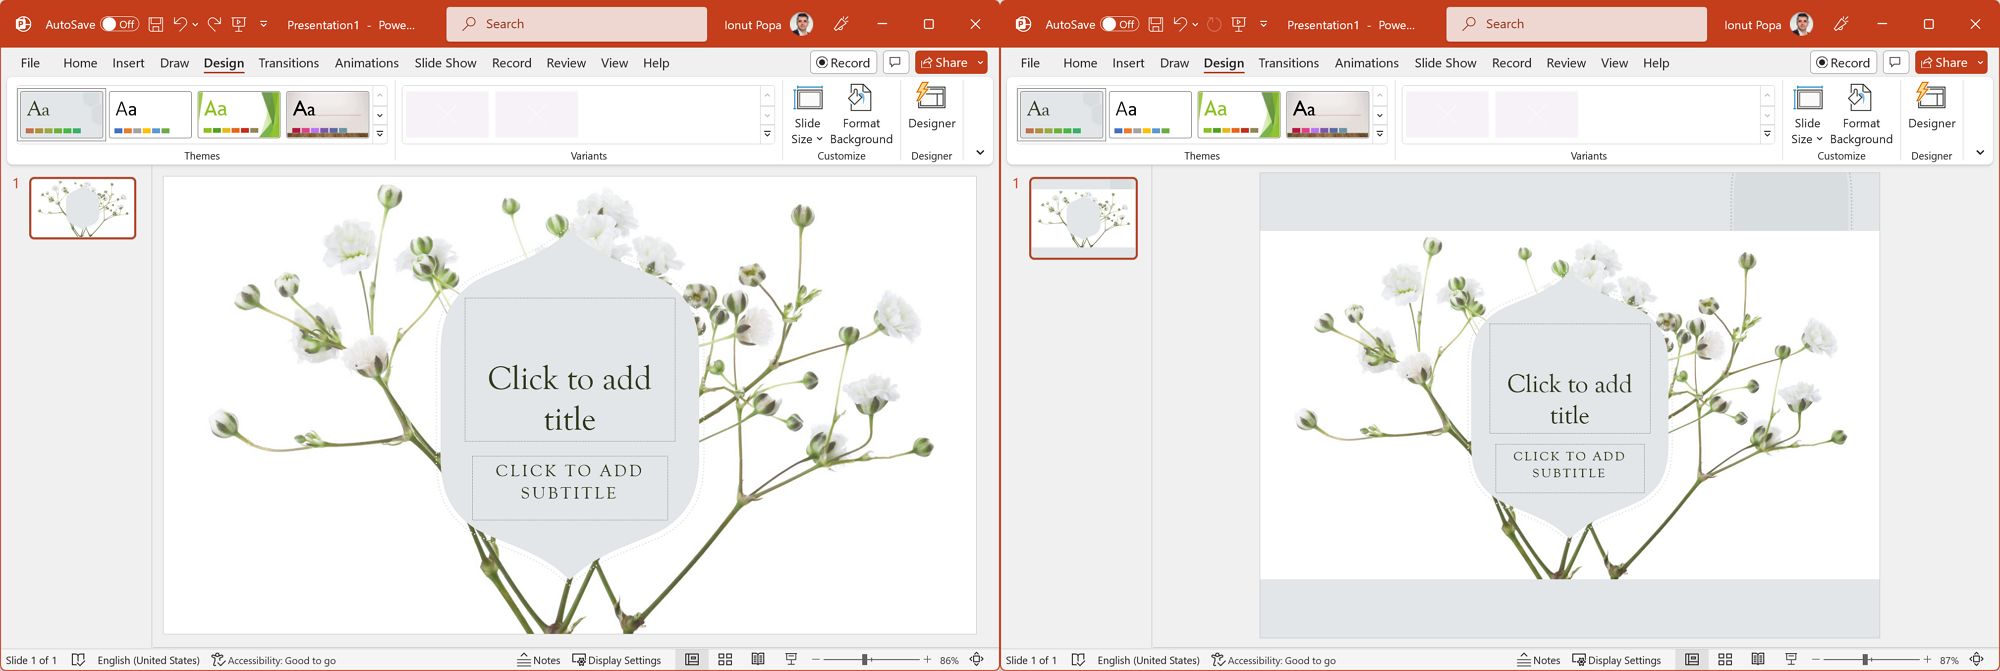Open Animations tab in right window
This screenshot has width=2000, height=671.
1366,63
